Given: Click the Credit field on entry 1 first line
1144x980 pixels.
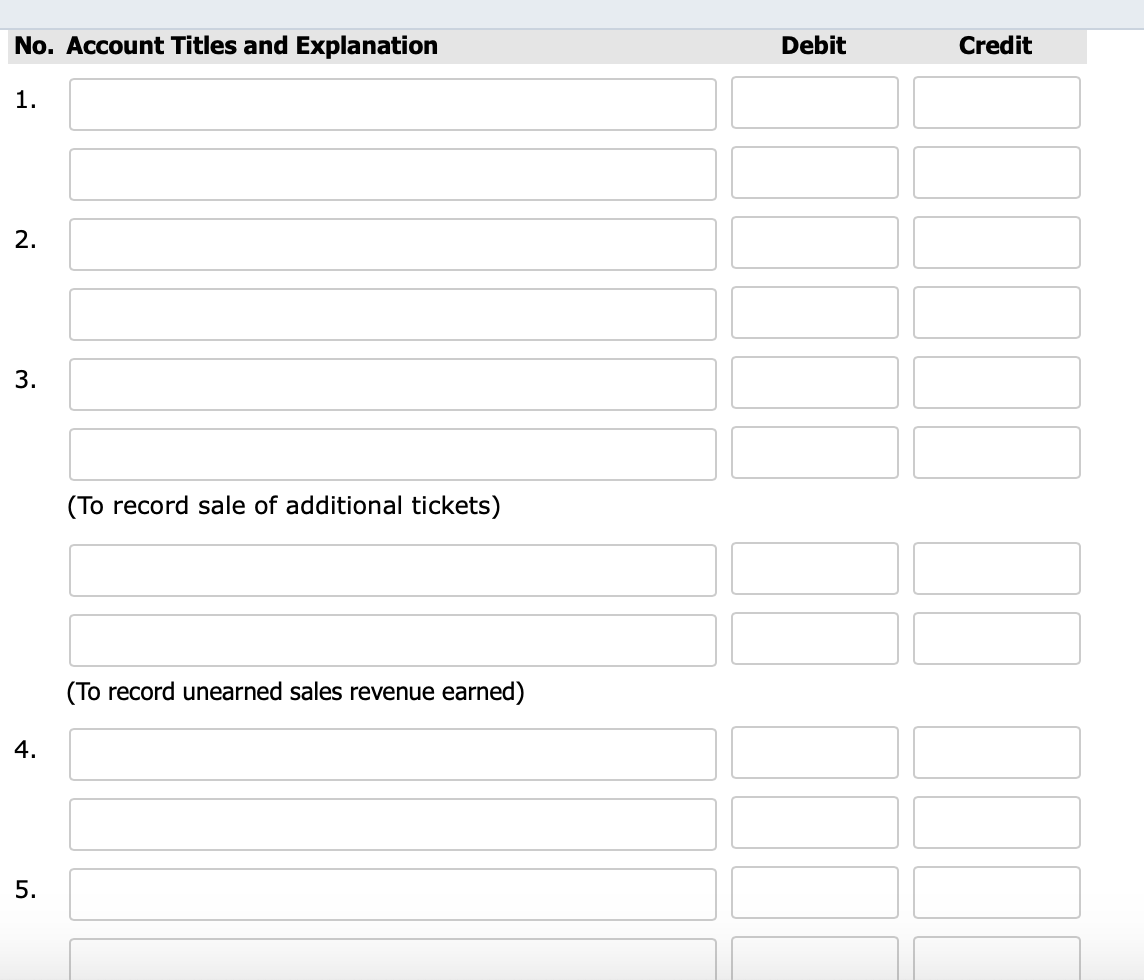Looking at the screenshot, I should [x=996, y=103].
